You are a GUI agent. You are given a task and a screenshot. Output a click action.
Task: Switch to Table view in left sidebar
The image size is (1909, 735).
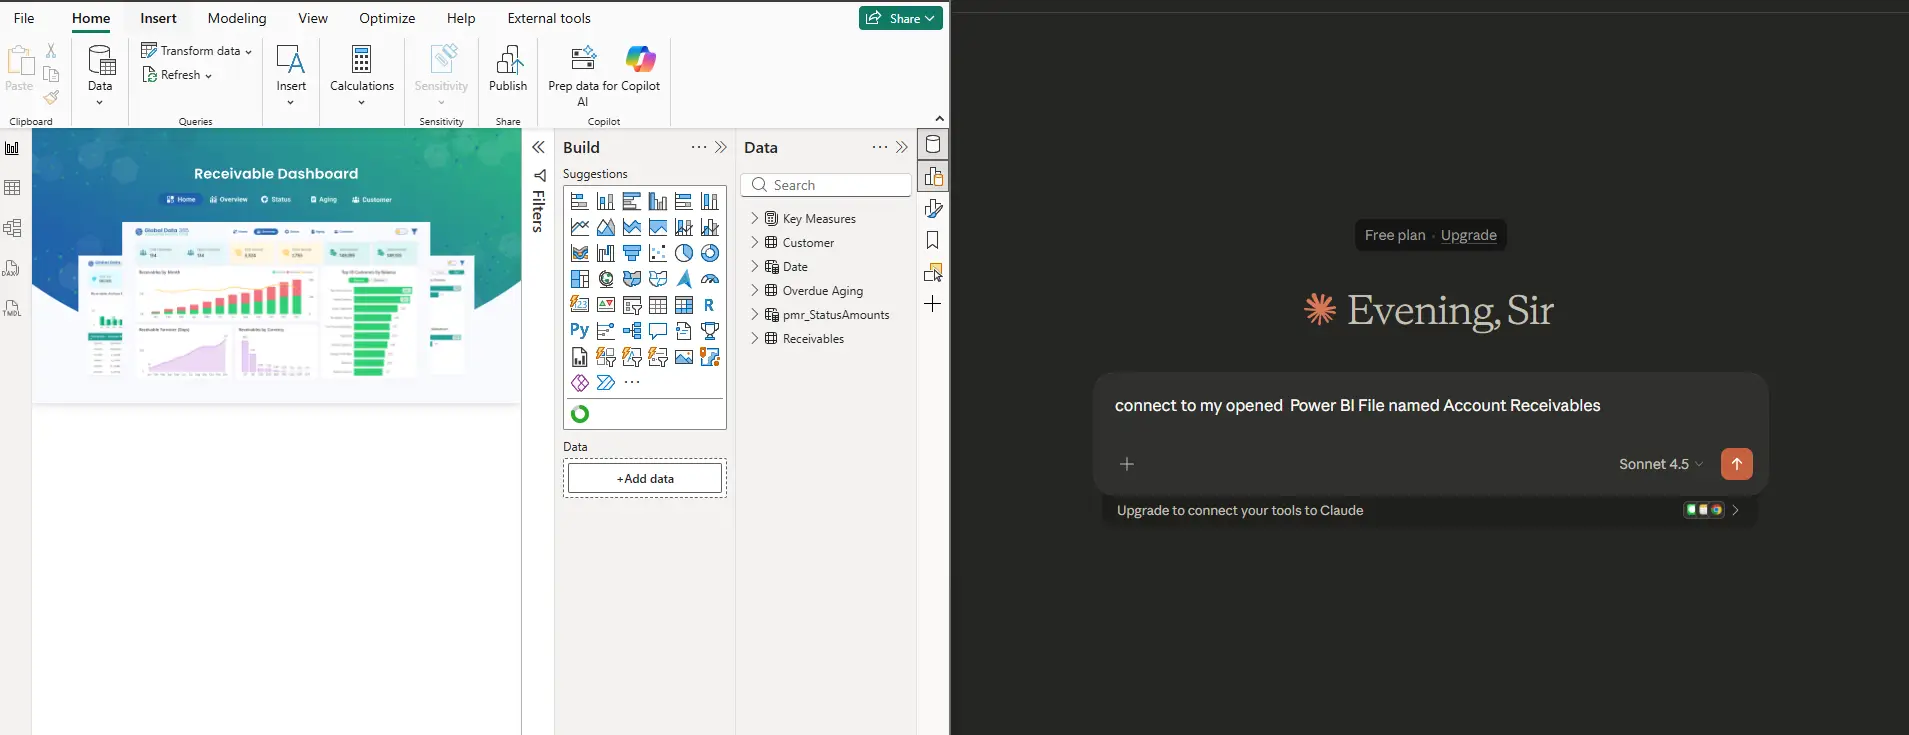click(12, 188)
